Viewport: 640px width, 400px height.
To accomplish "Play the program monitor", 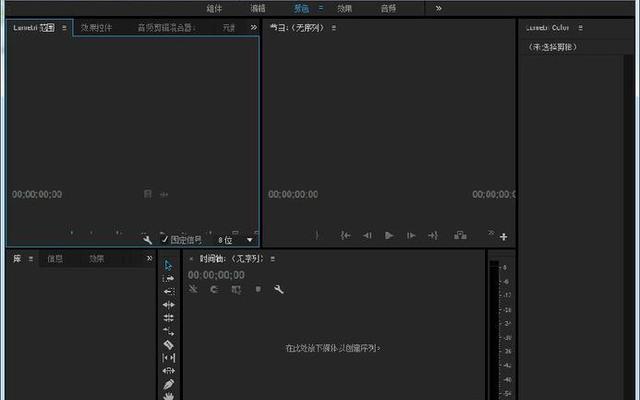I will (389, 236).
